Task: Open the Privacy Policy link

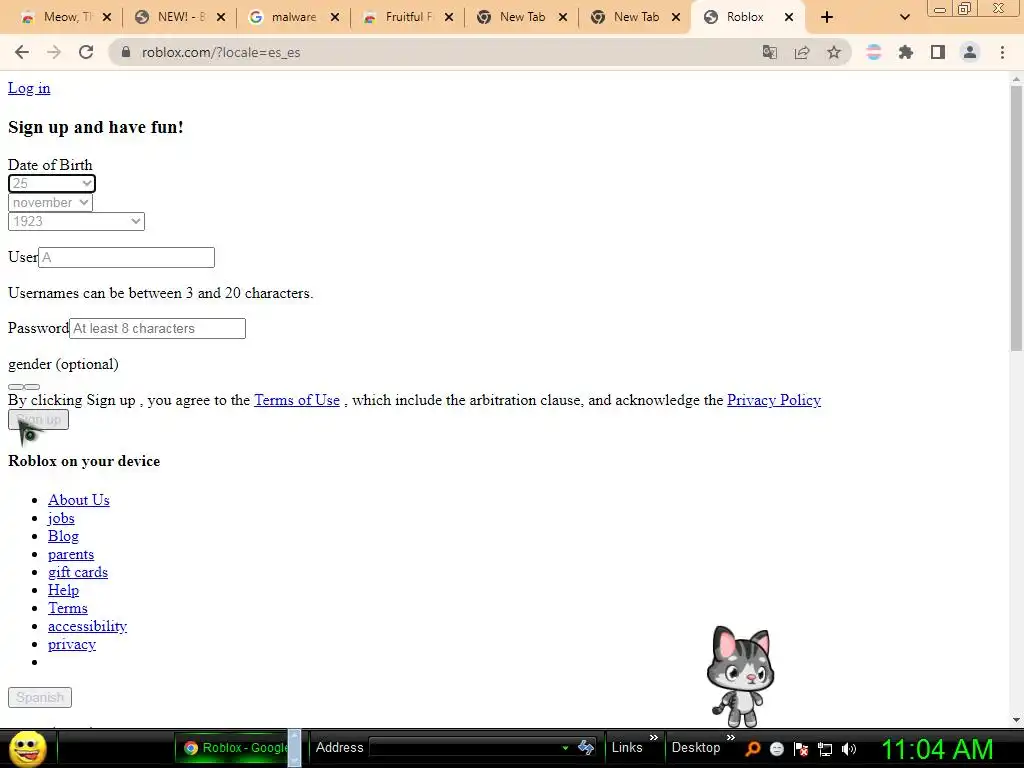Action: [x=774, y=400]
